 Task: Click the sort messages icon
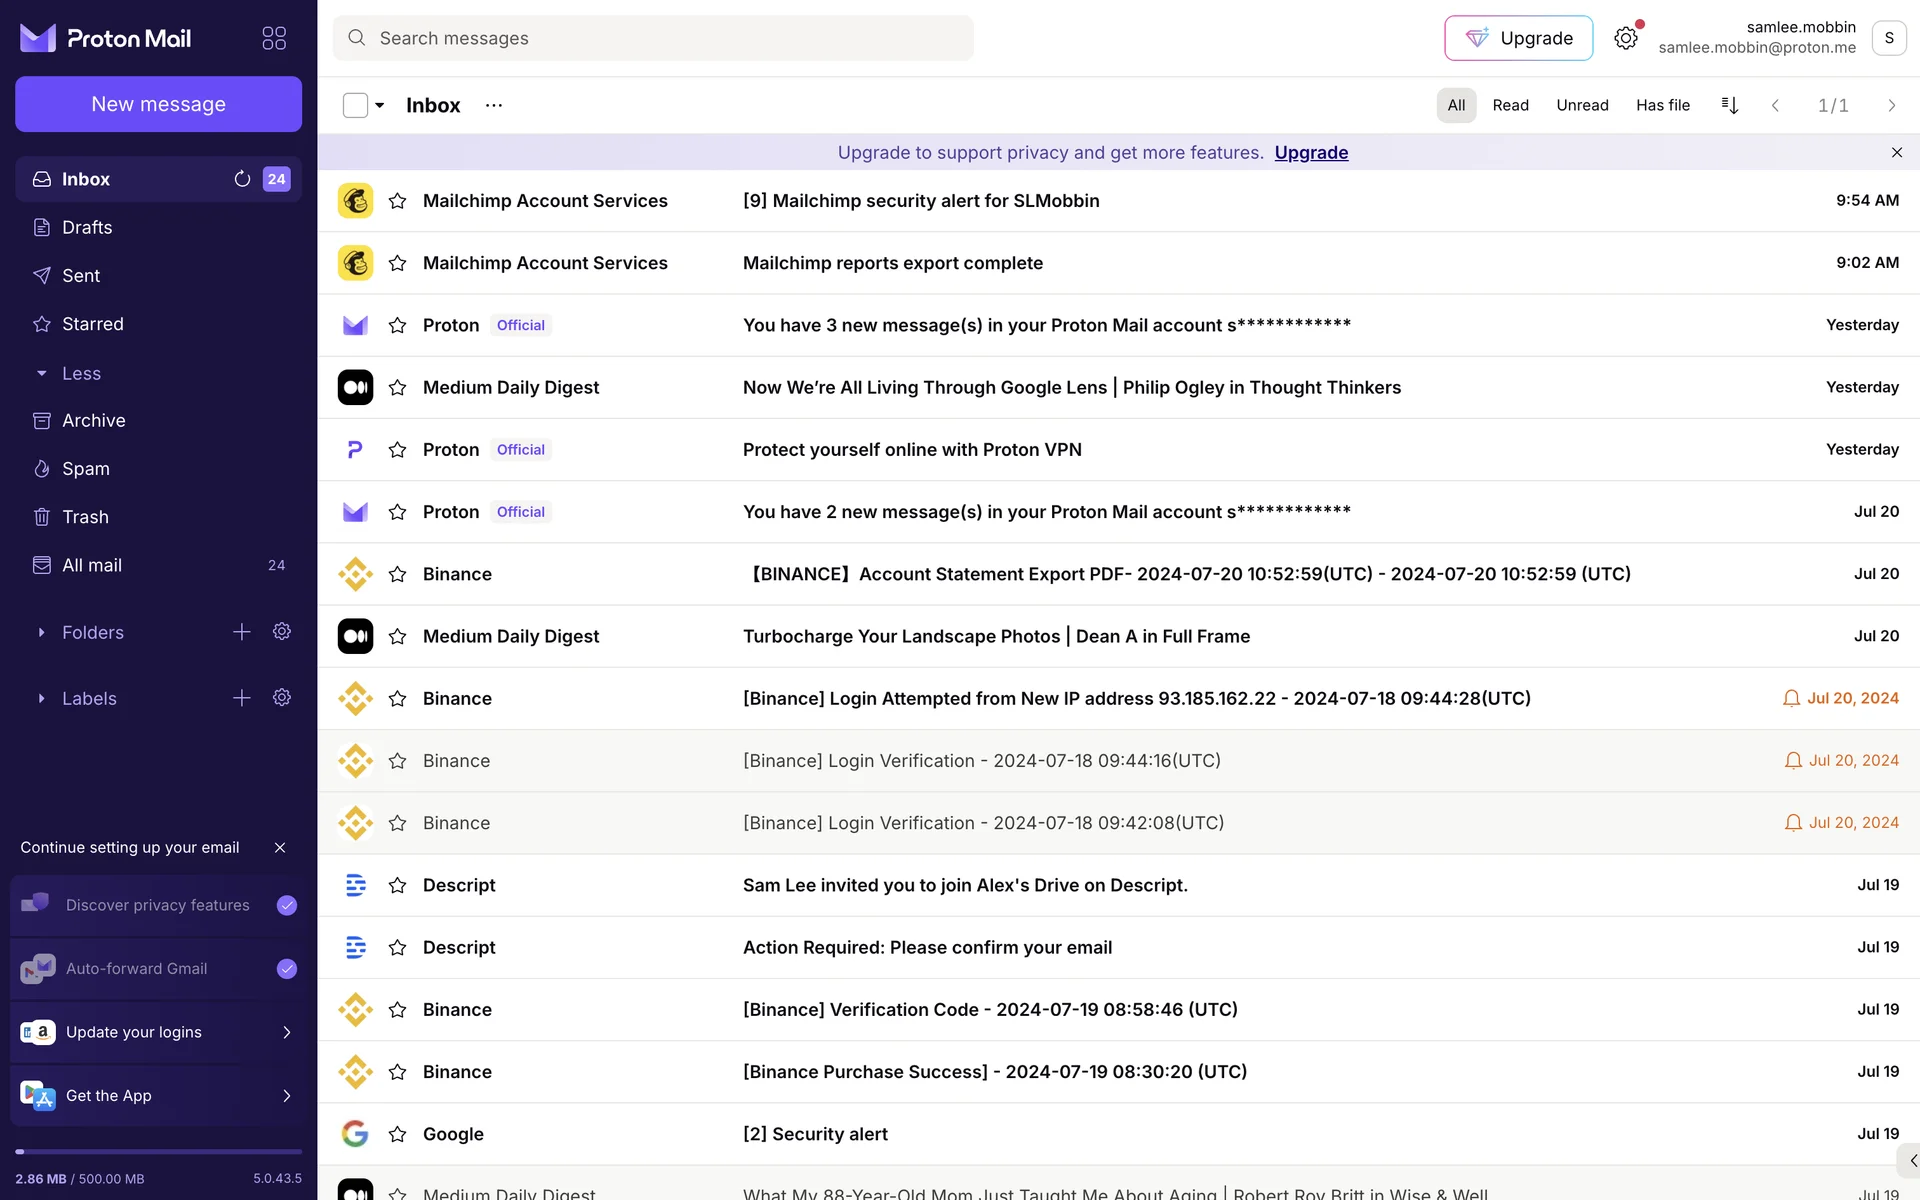tap(1730, 105)
